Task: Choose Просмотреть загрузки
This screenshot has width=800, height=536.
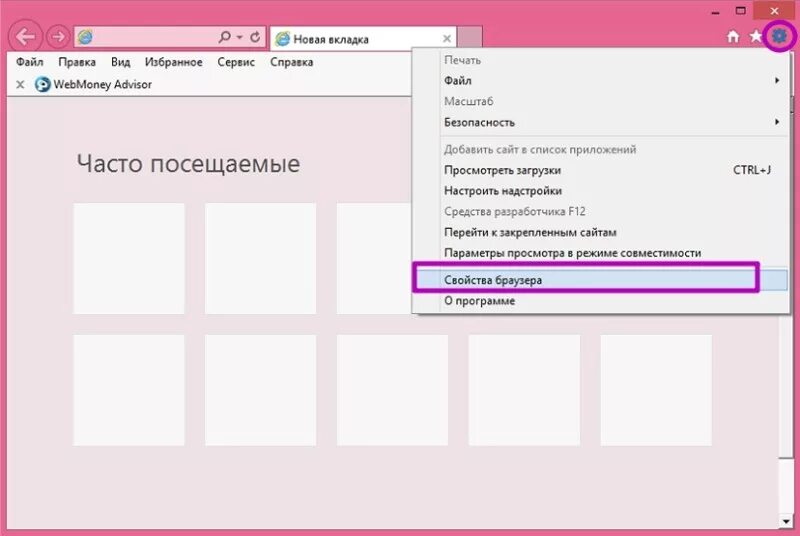Action: (x=601, y=170)
